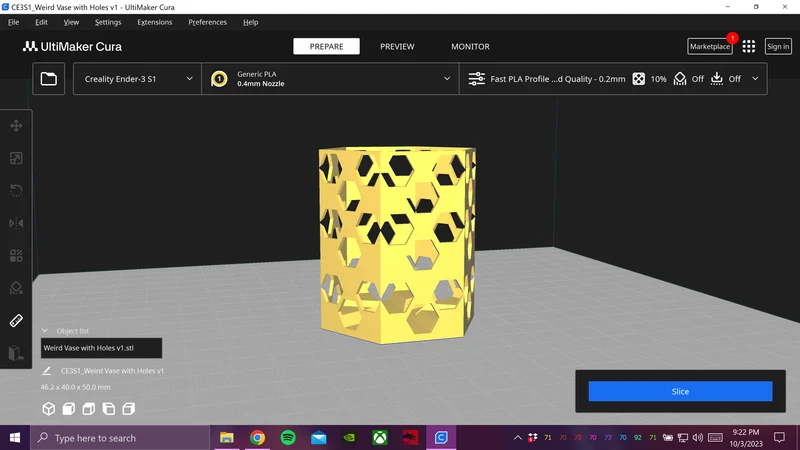Image resolution: width=800 pixels, height=450 pixels.
Task: Expand the Creality Ender-3 S1 printer dropdown
Action: (x=137, y=79)
